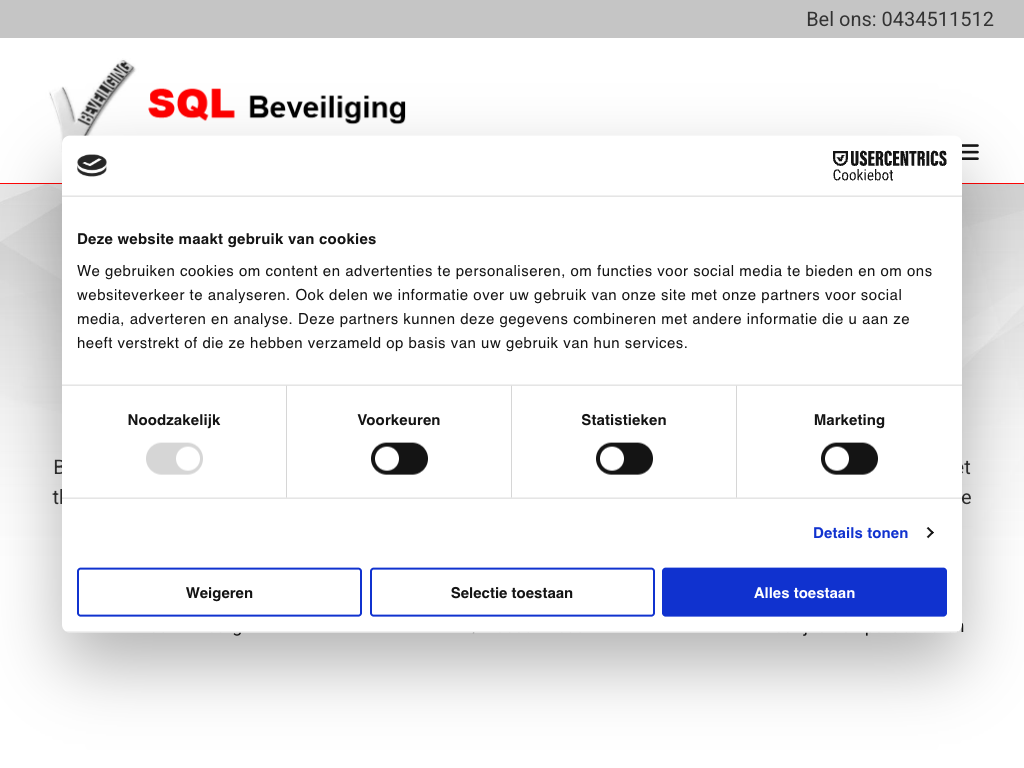1024x768 pixels.
Task: Click the SQL Beveiliging site logo
Action: point(228,98)
